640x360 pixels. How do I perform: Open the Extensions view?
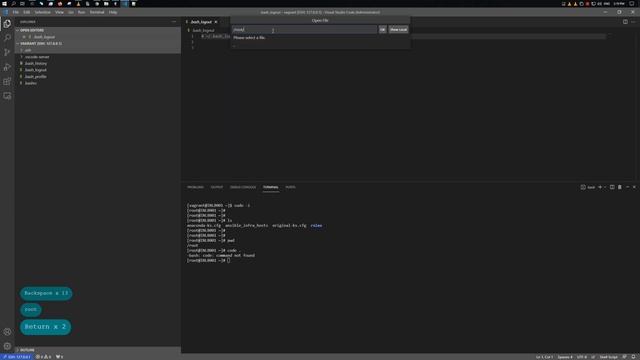[7, 81]
